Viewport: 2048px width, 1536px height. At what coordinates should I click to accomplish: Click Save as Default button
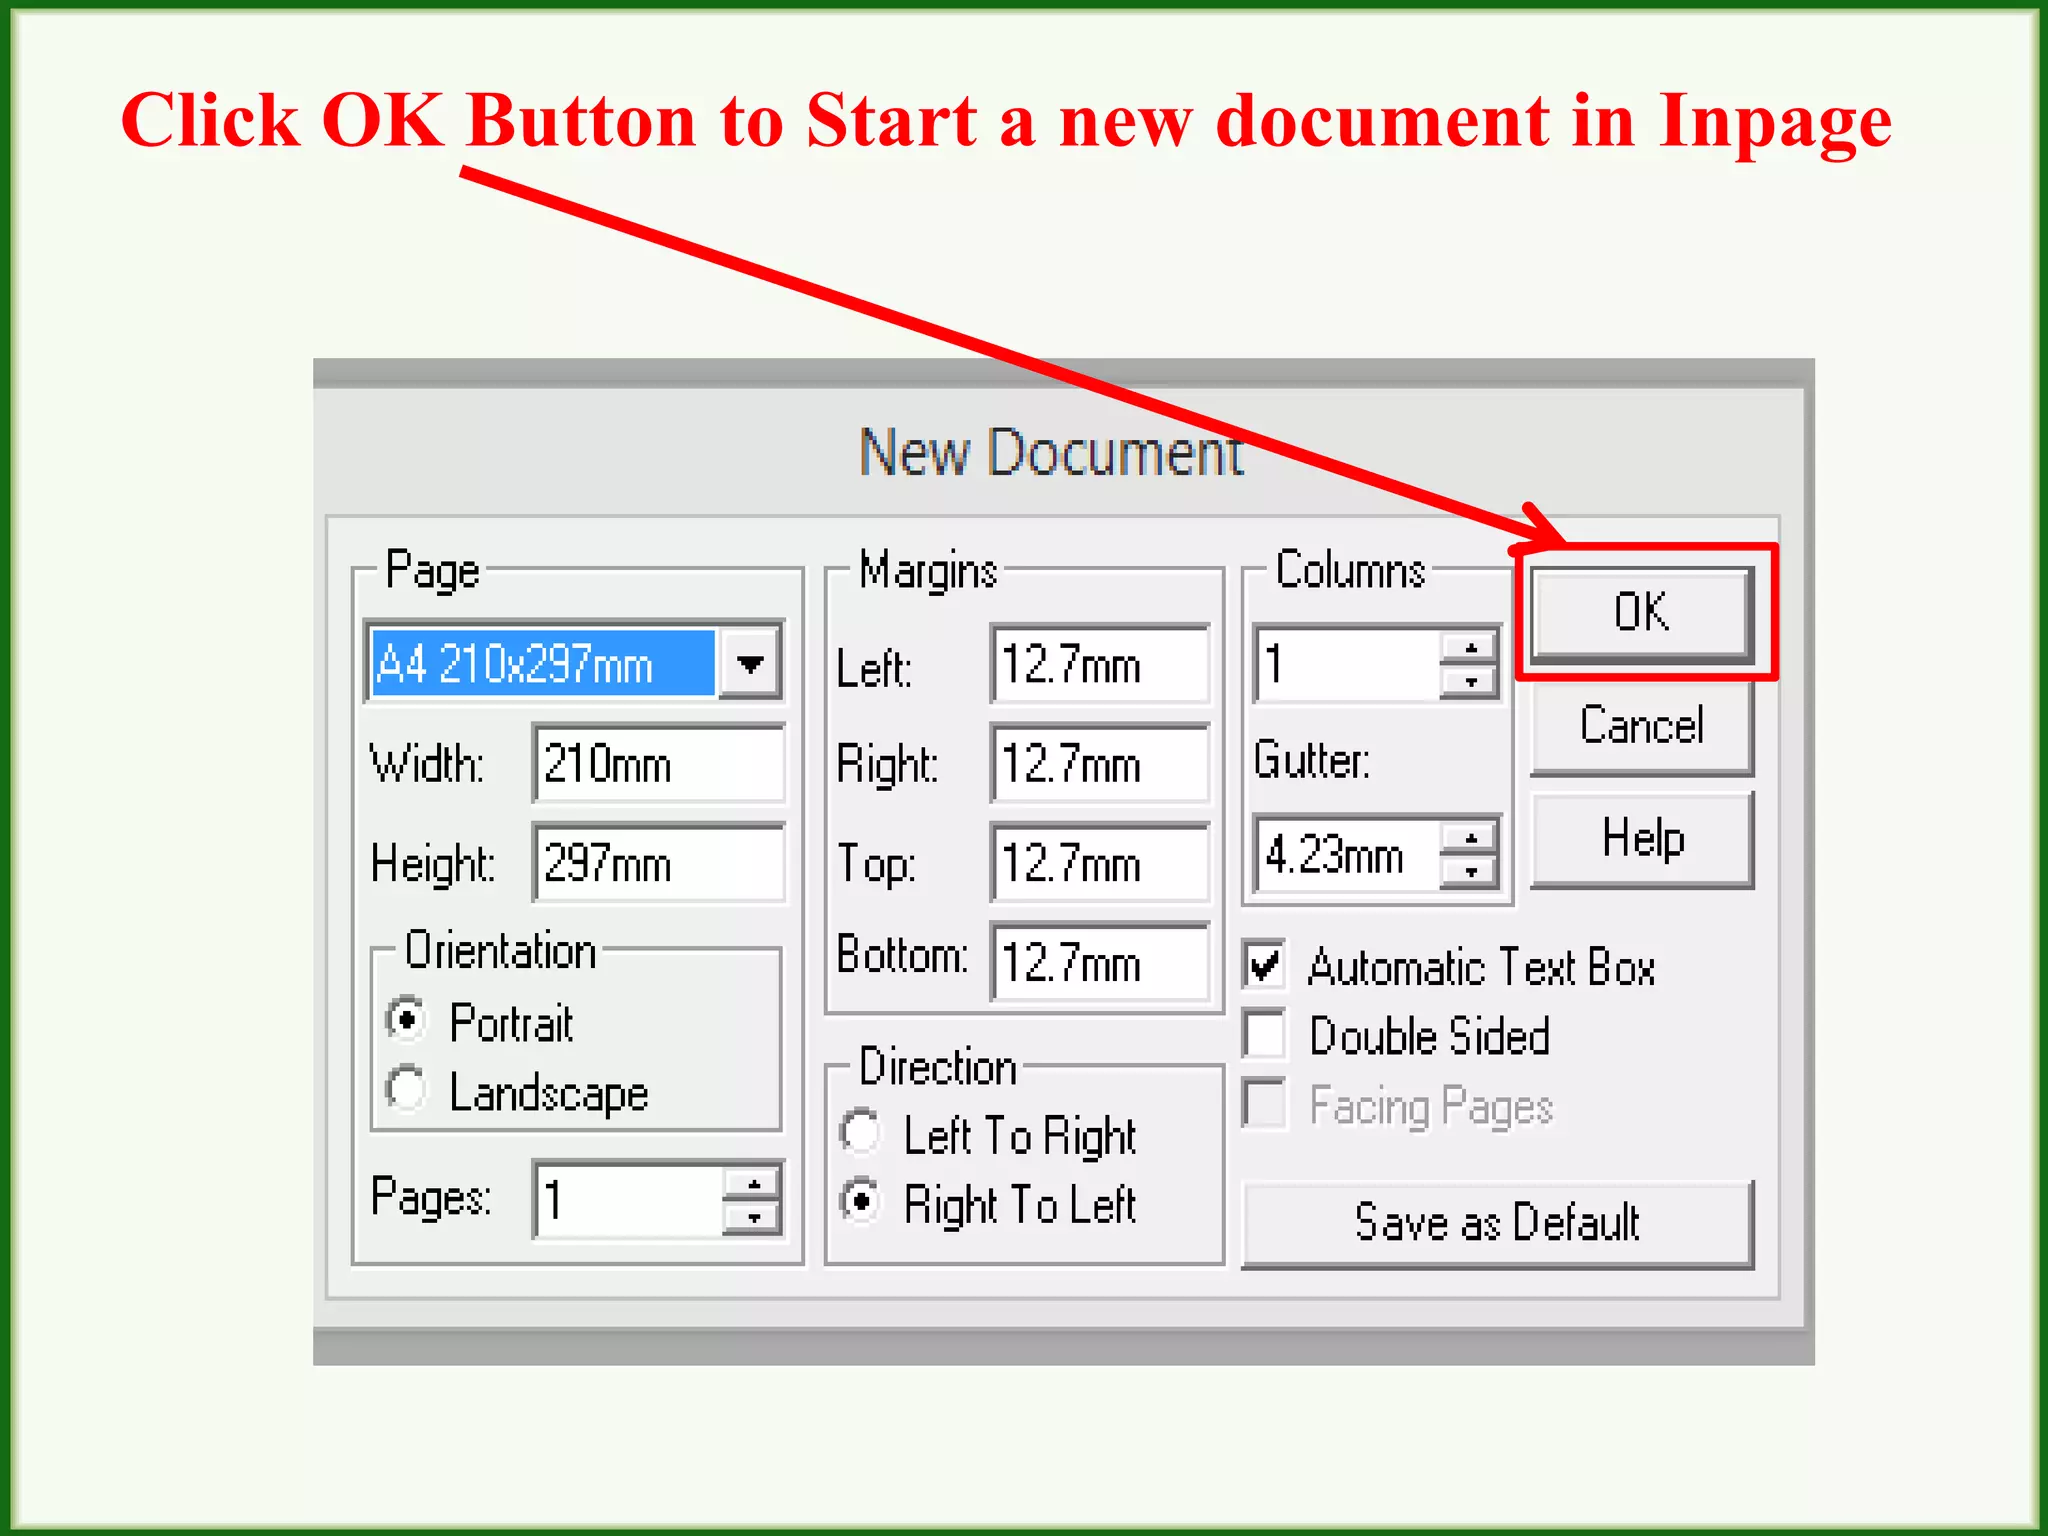[1497, 1223]
